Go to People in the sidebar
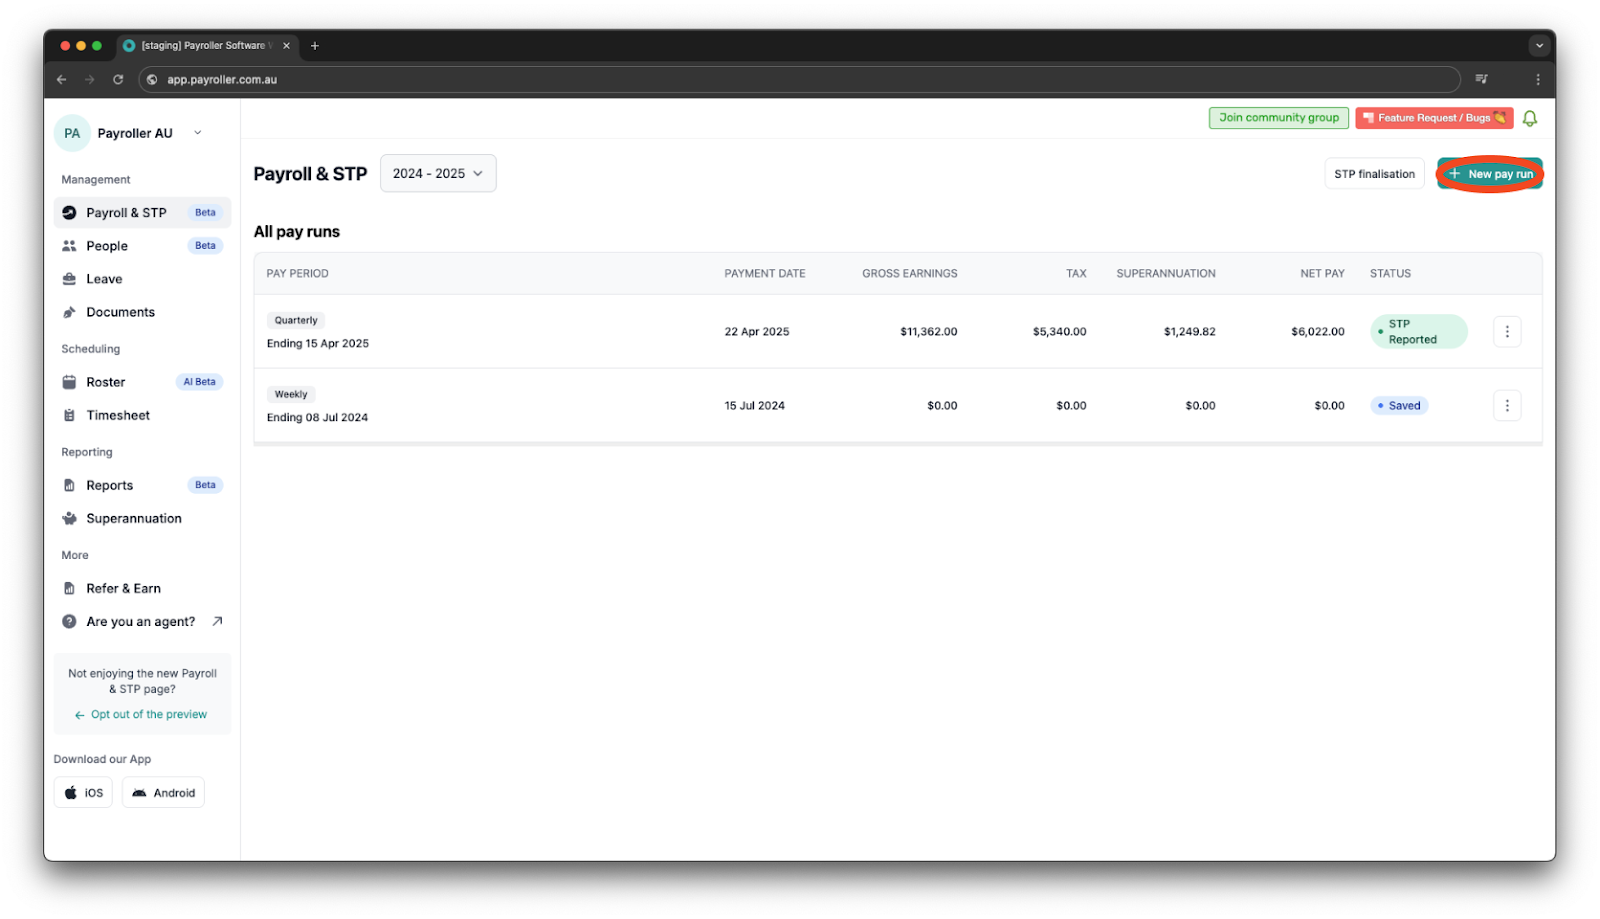1600x919 pixels. click(107, 246)
